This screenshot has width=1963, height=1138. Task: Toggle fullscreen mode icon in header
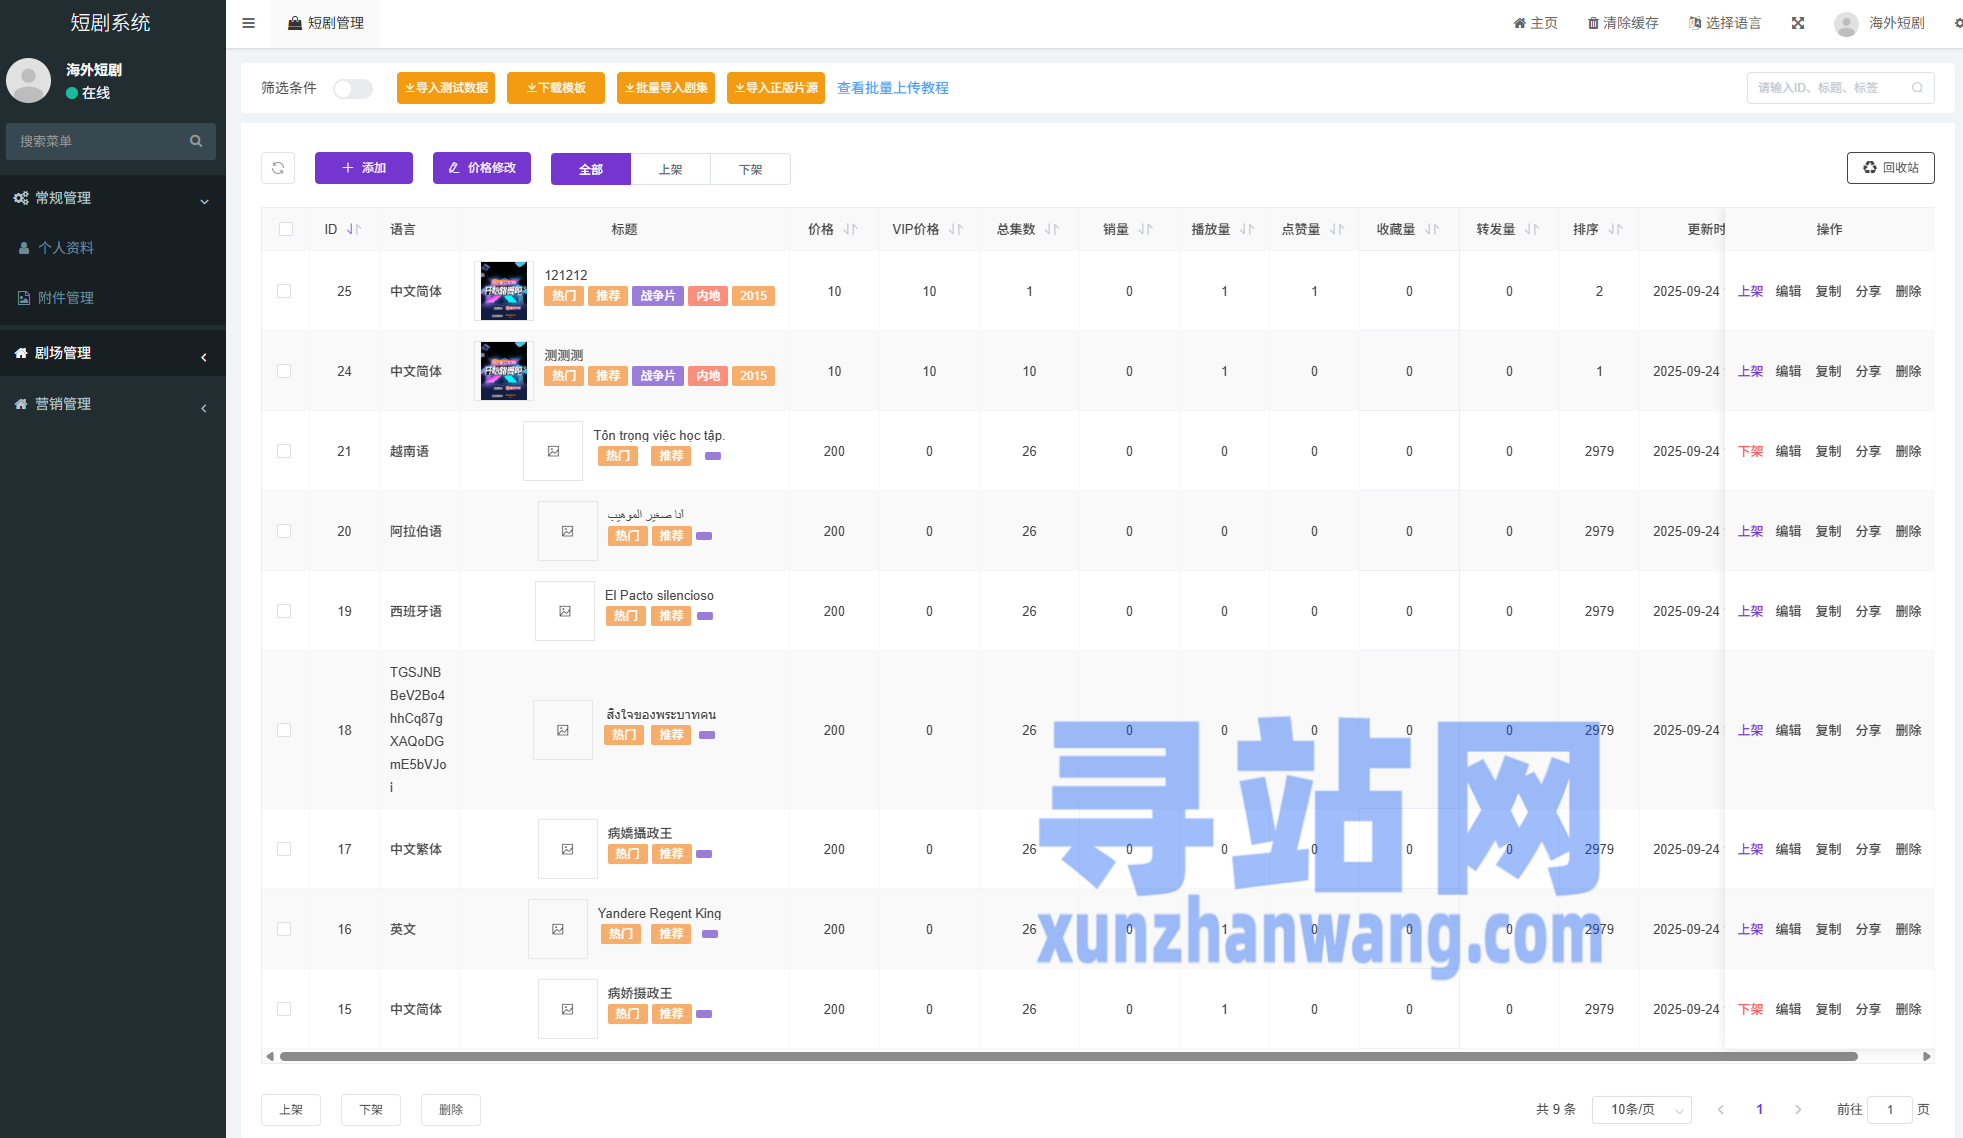pos(1797,23)
